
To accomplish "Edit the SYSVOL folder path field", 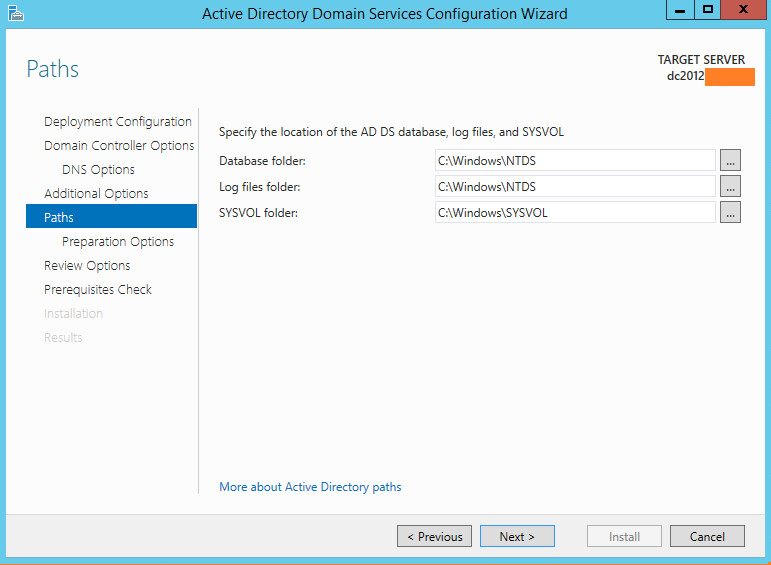I will pos(575,212).
